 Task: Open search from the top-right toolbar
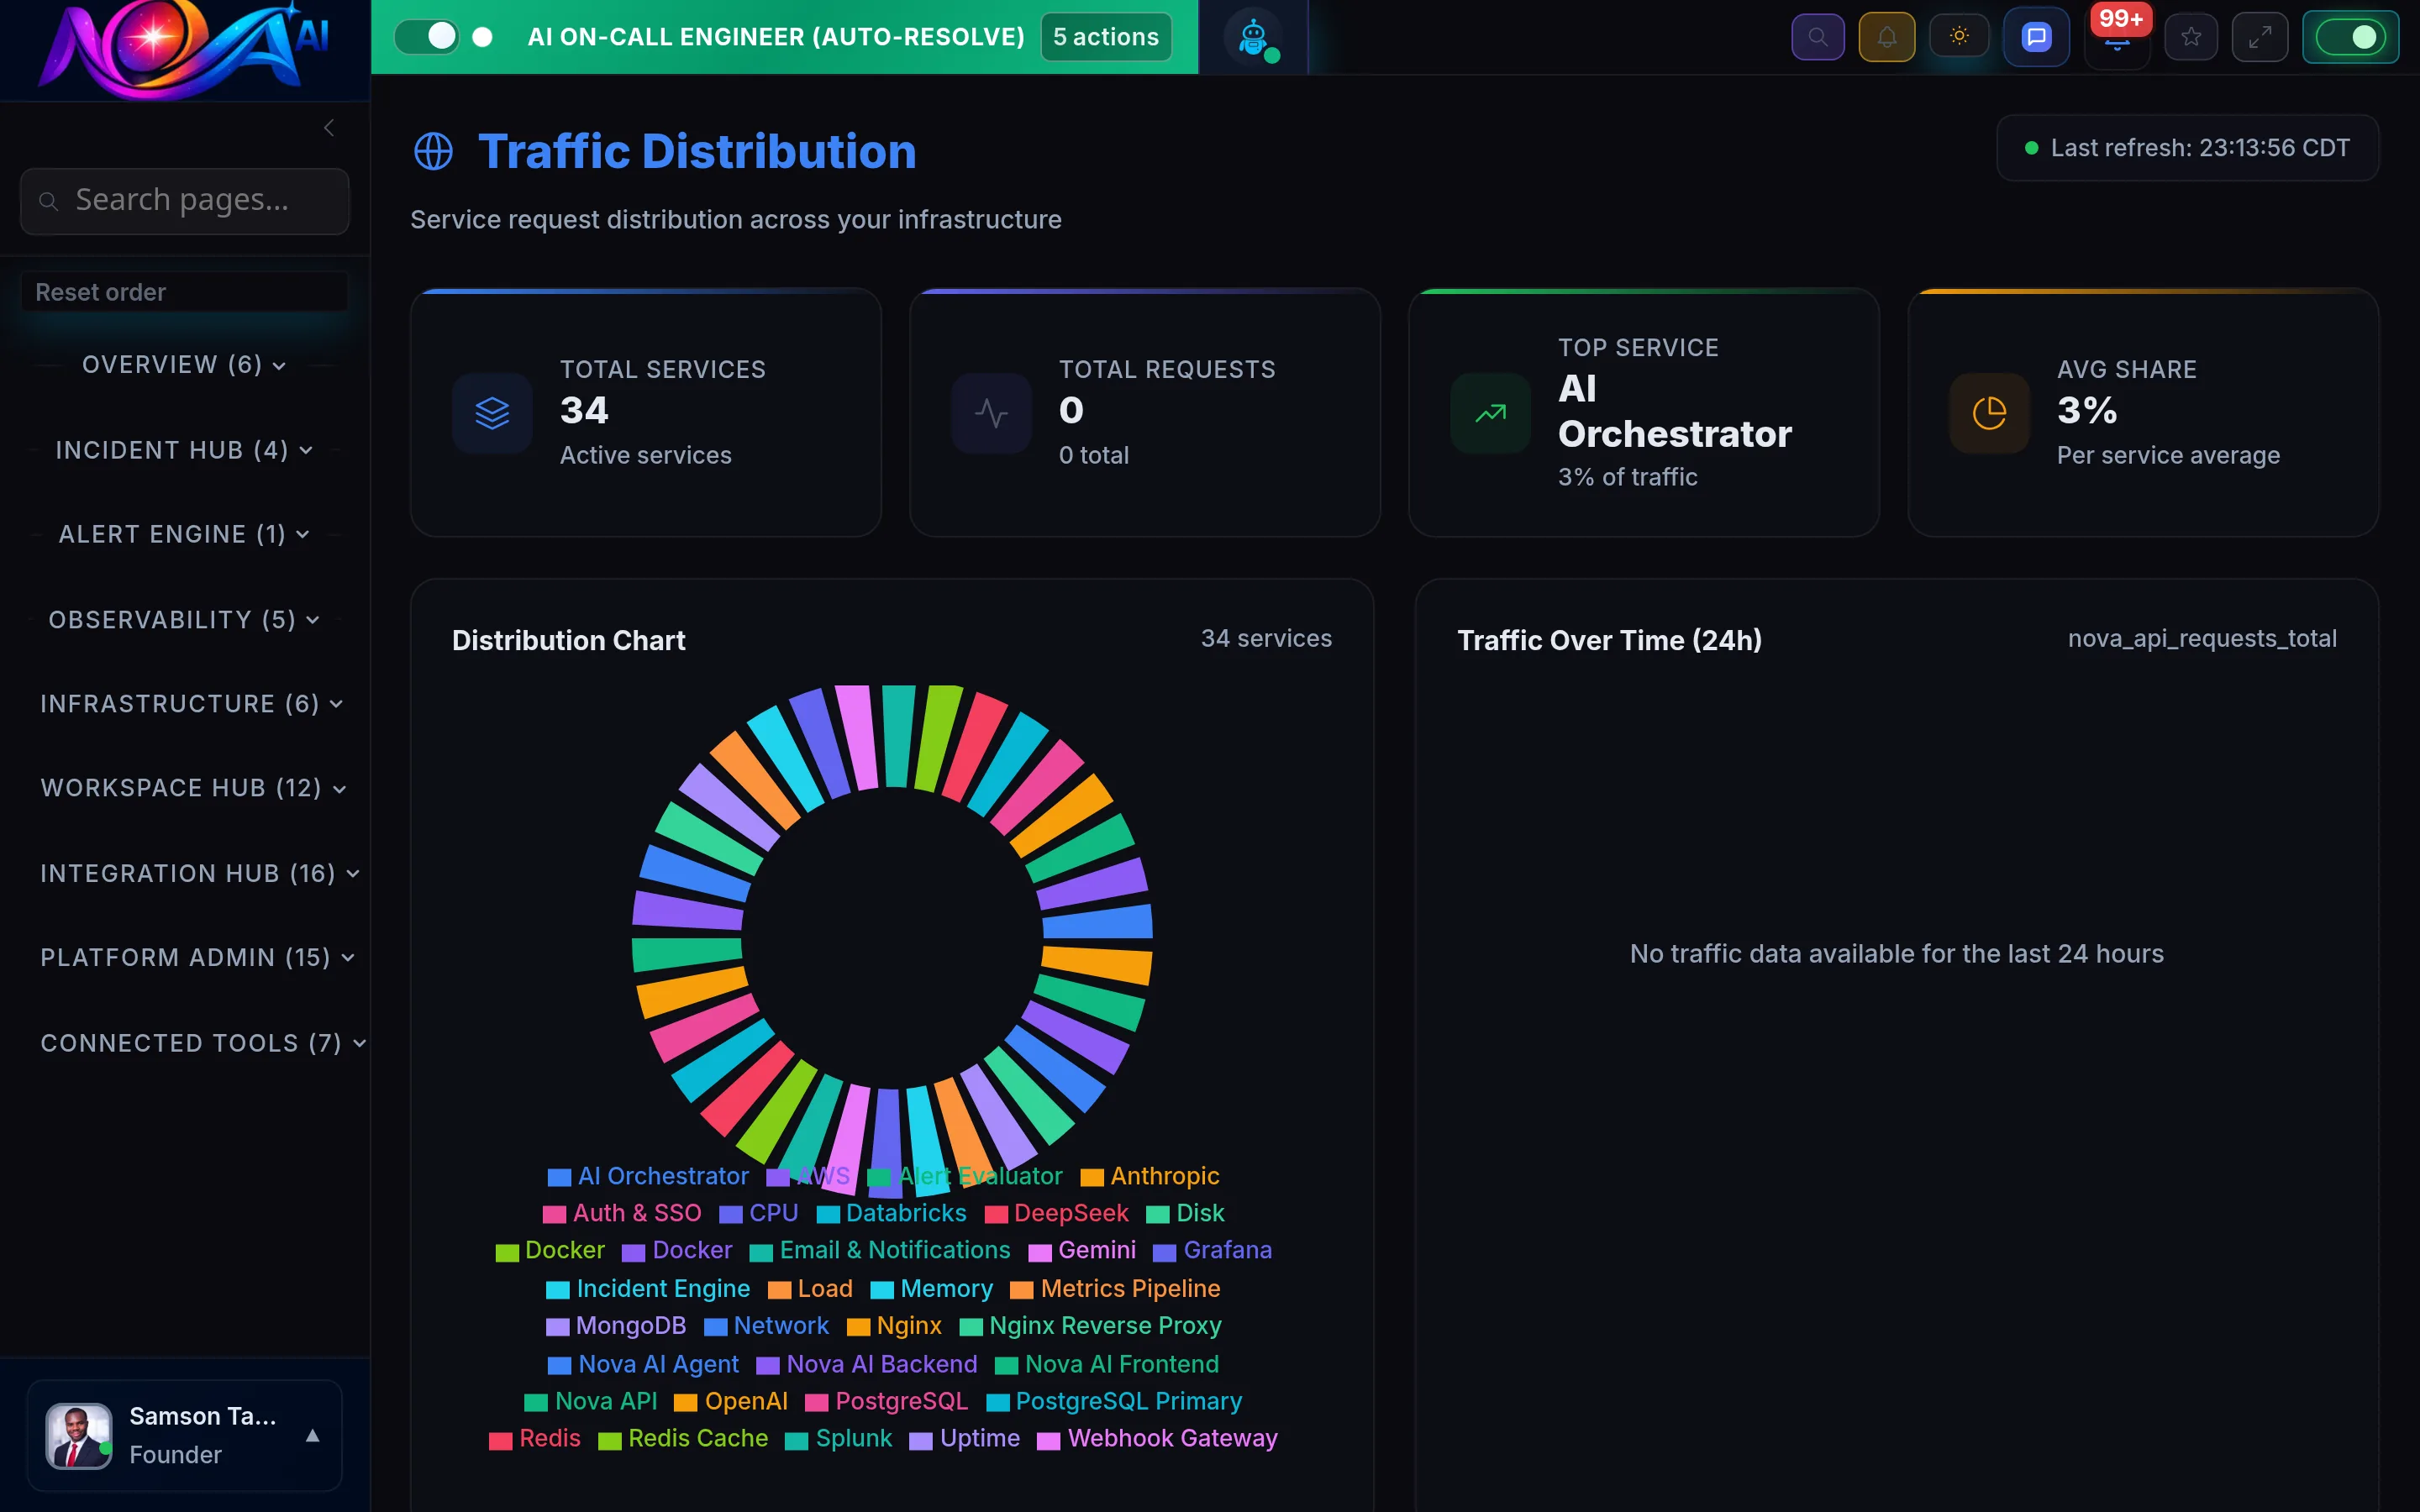(1818, 36)
